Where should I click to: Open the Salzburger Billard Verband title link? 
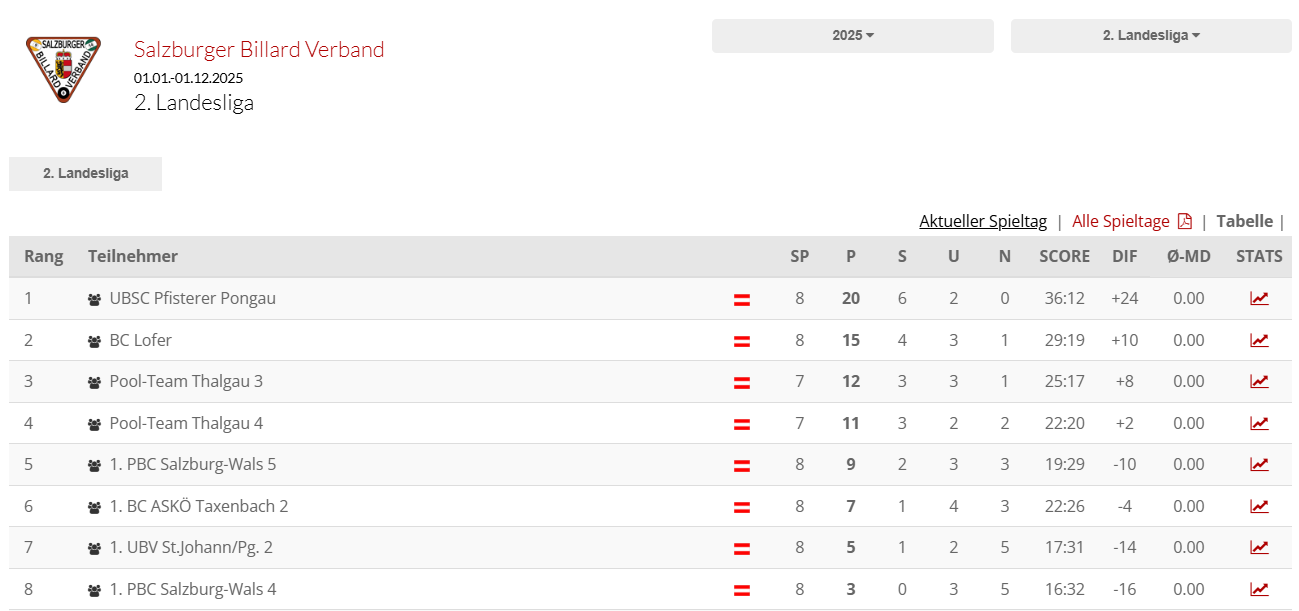(x=259, y=49)
